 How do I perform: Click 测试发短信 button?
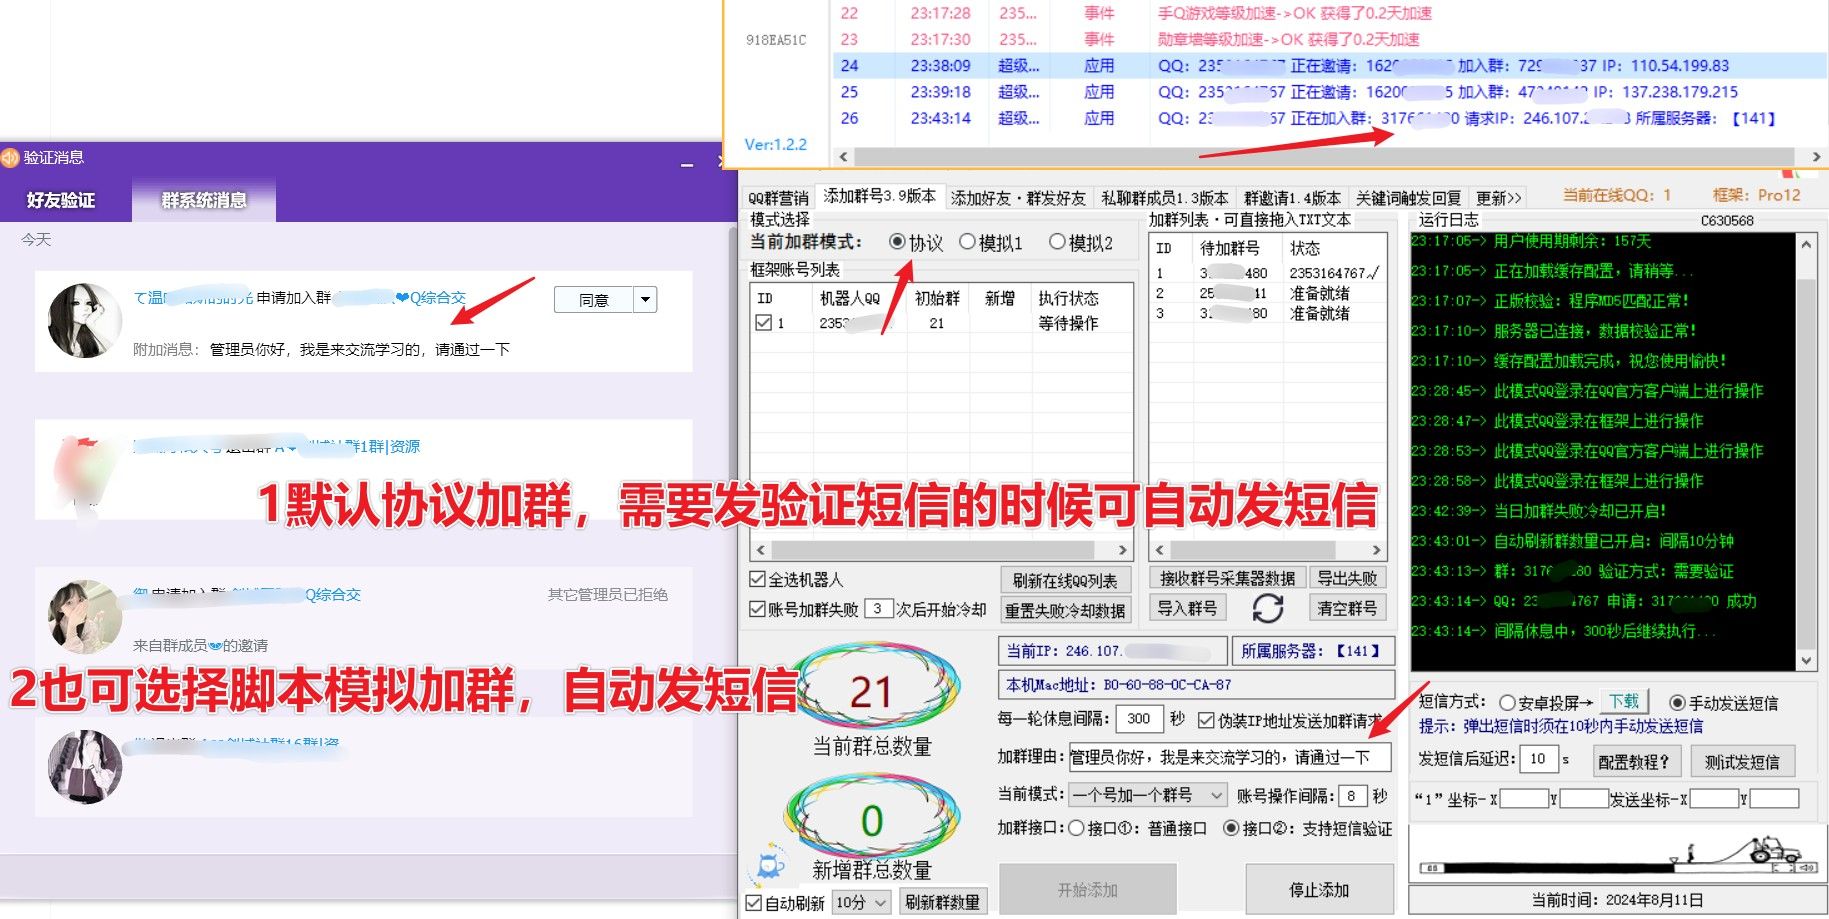pyautogui.click(x=1742, y=761)
